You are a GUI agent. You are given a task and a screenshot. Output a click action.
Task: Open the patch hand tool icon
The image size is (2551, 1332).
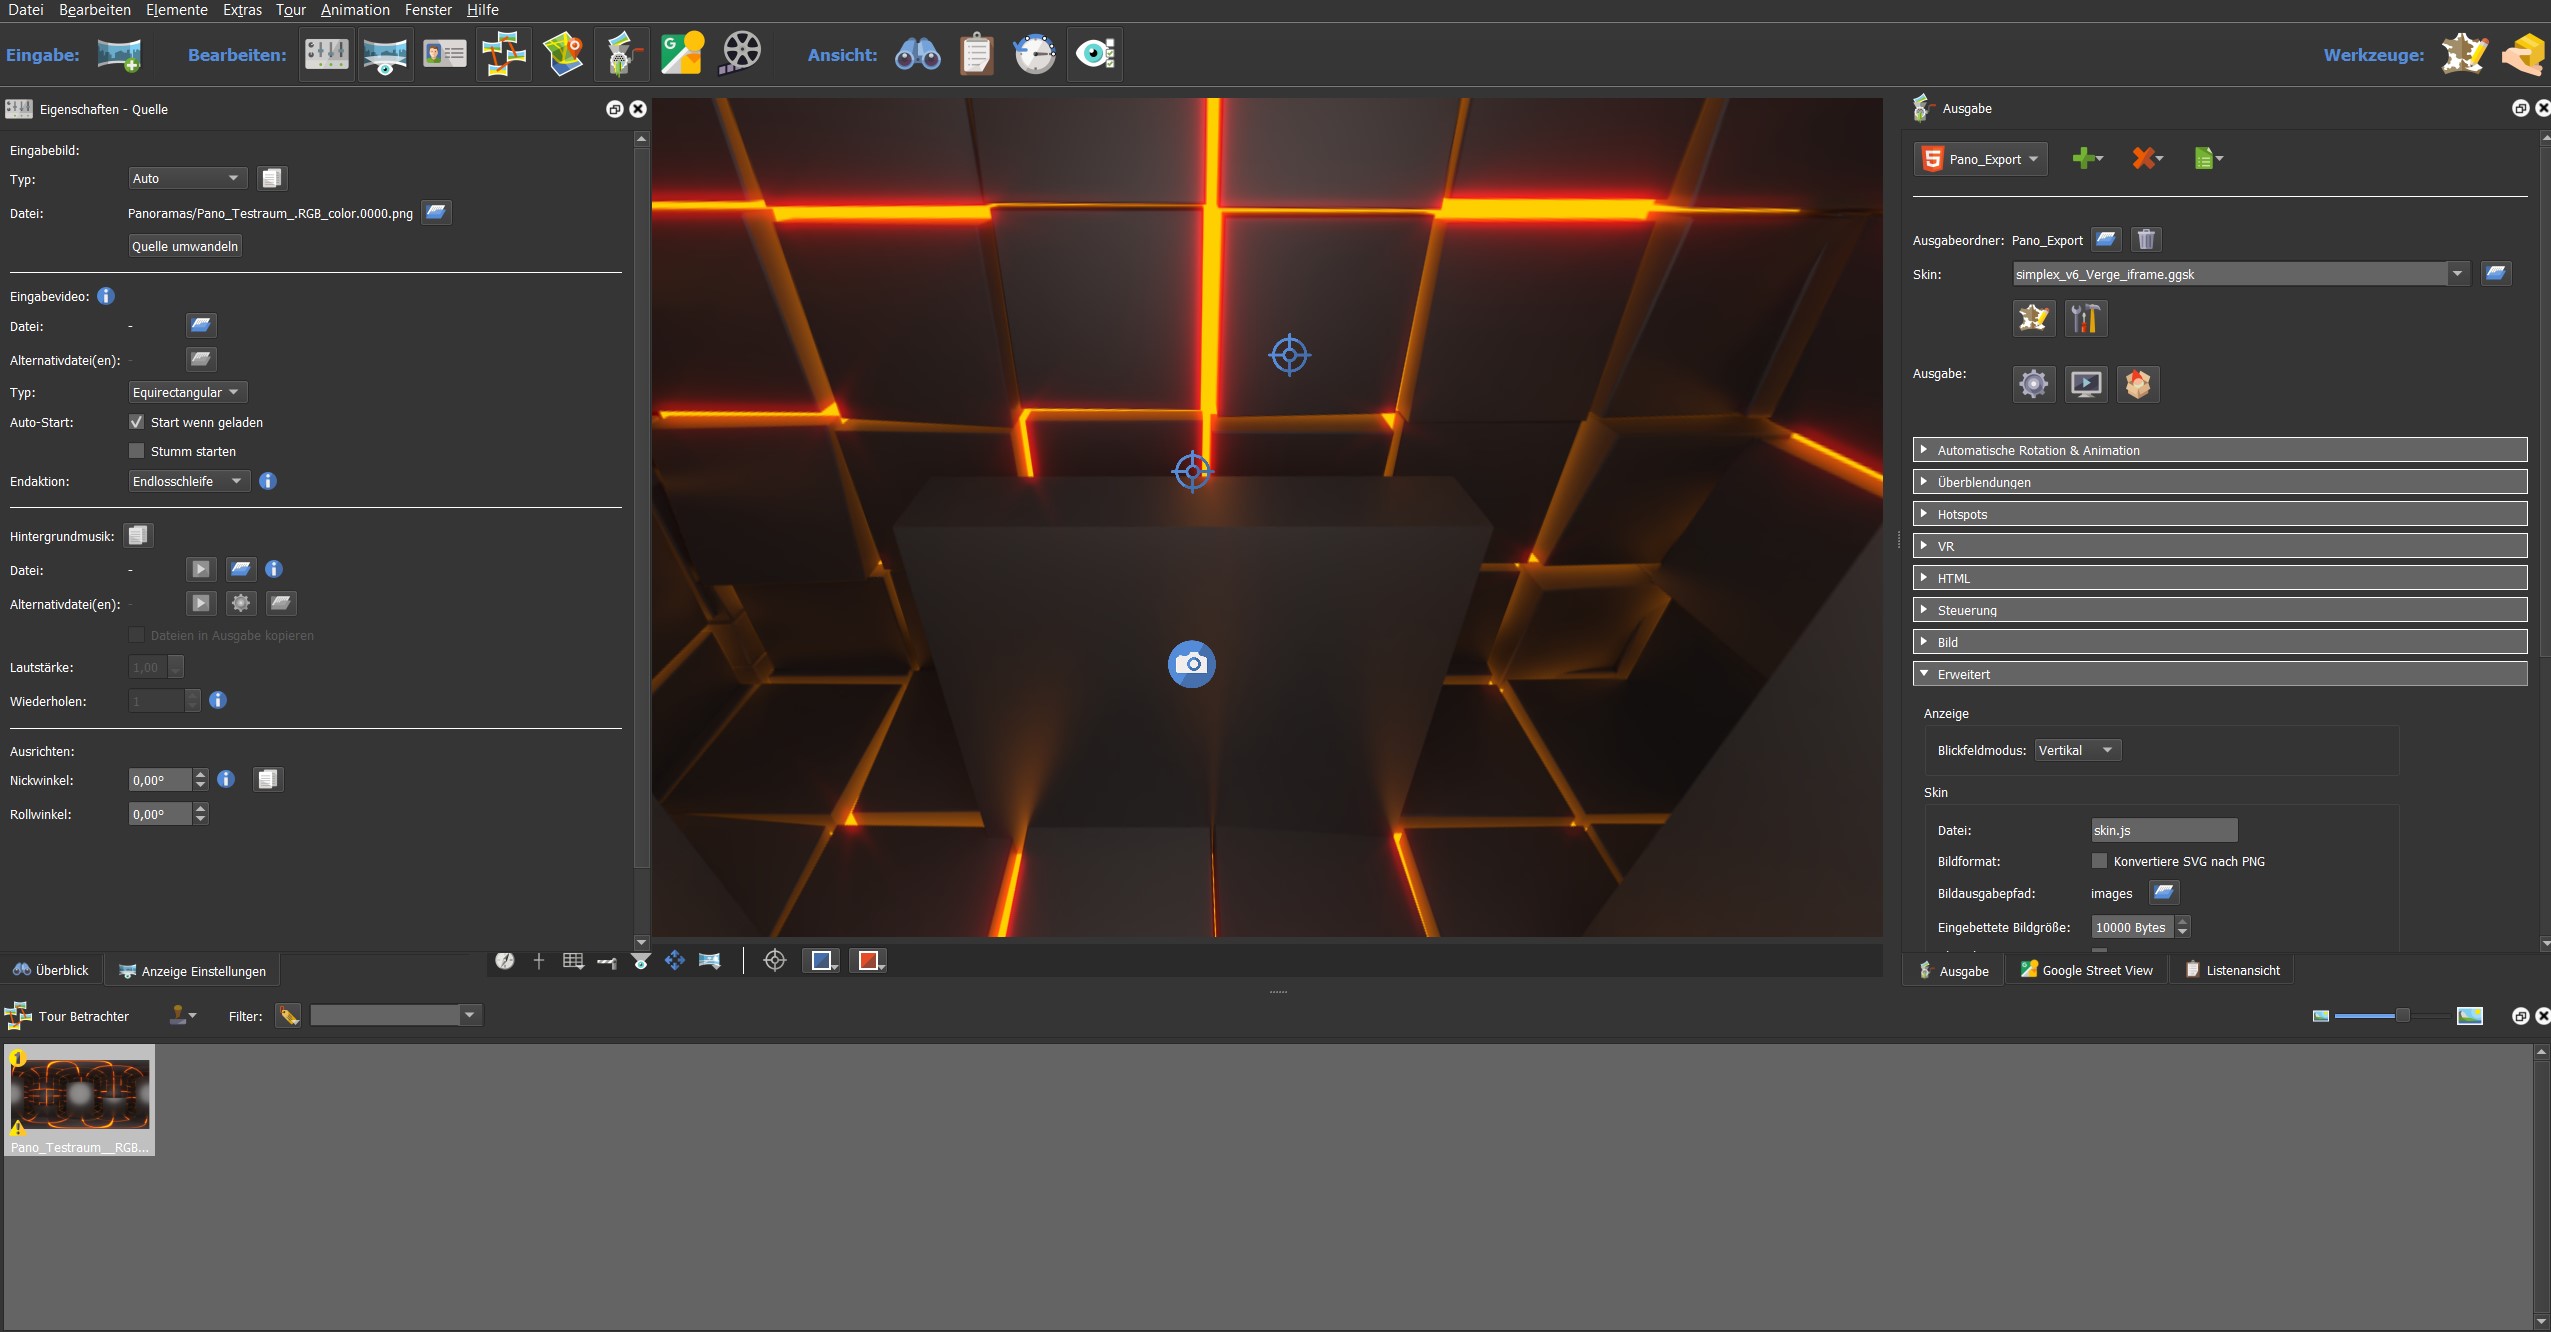[2523, 54]
